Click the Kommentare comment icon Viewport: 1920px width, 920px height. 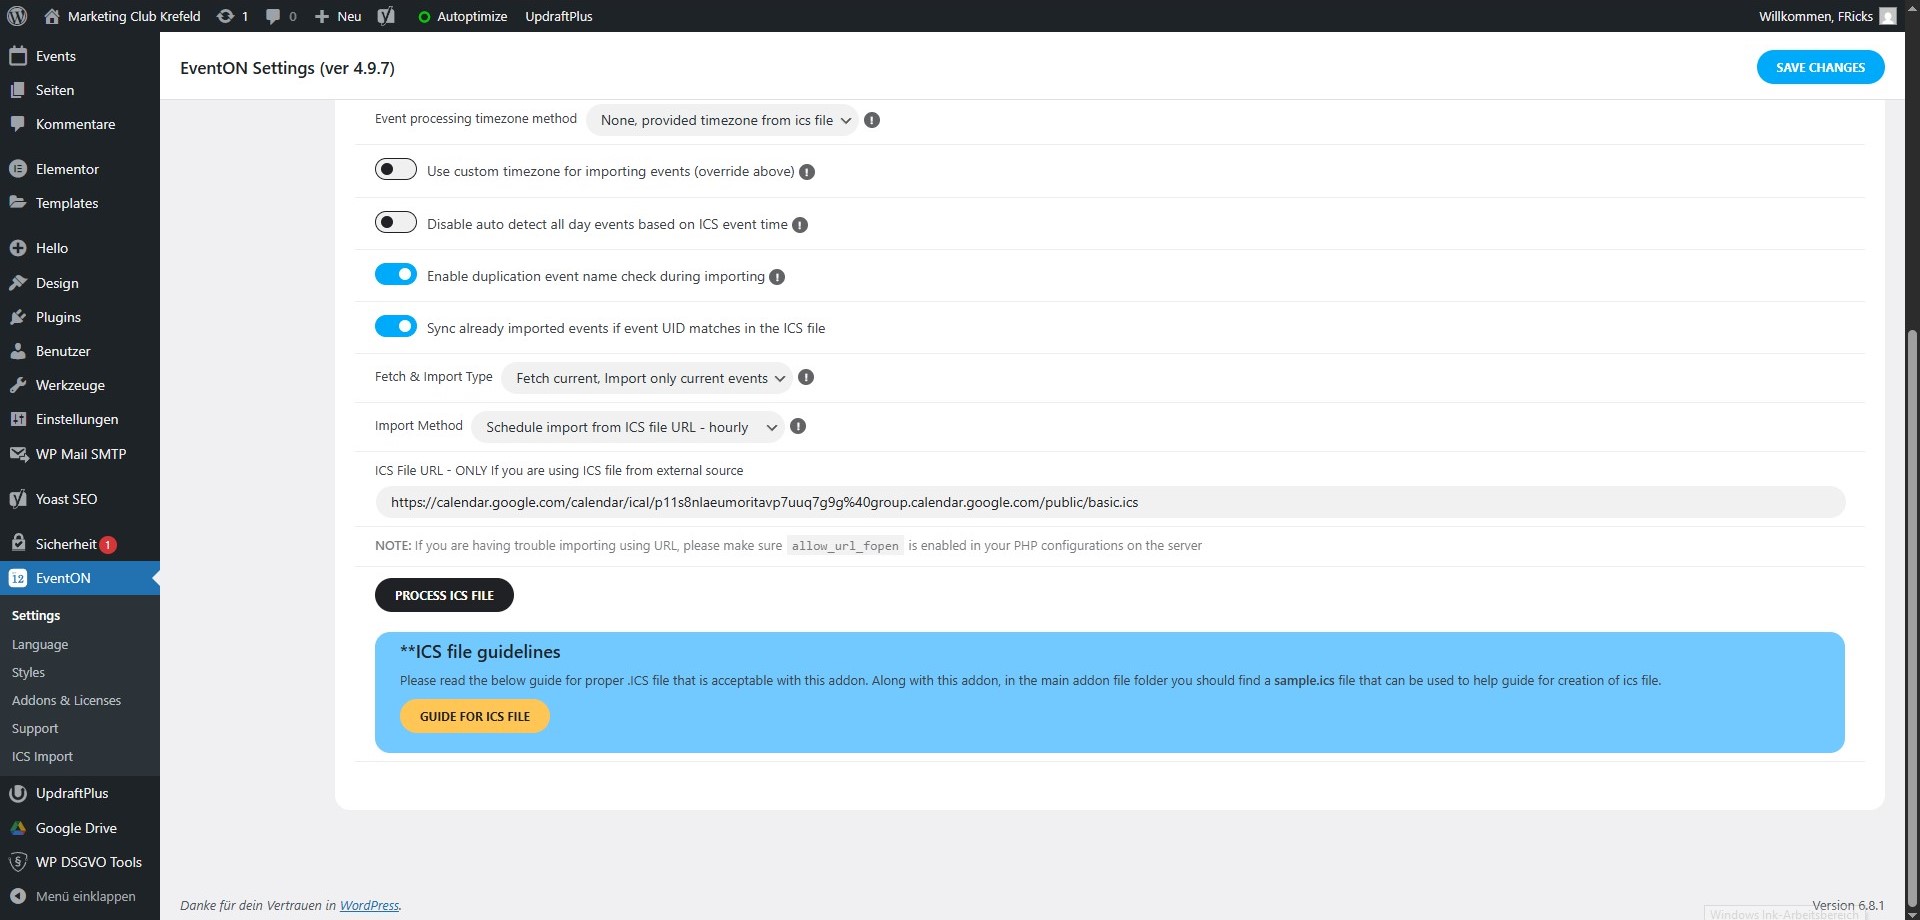pos(18,124)
